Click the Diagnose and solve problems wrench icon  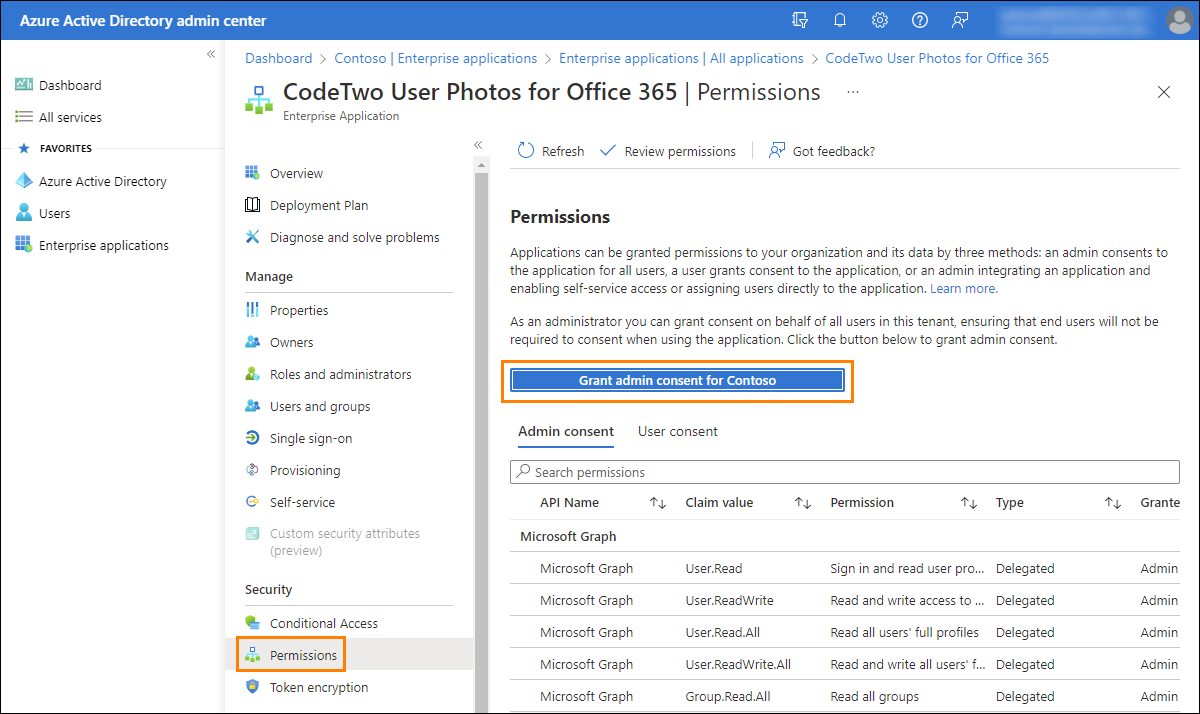(x=253, y=237)
